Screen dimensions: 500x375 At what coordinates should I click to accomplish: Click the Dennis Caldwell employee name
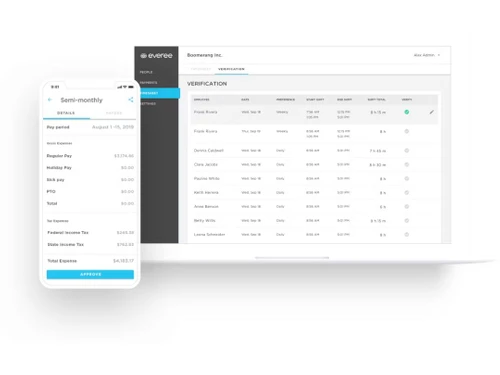pyautogui.click(x=209, y=151)
